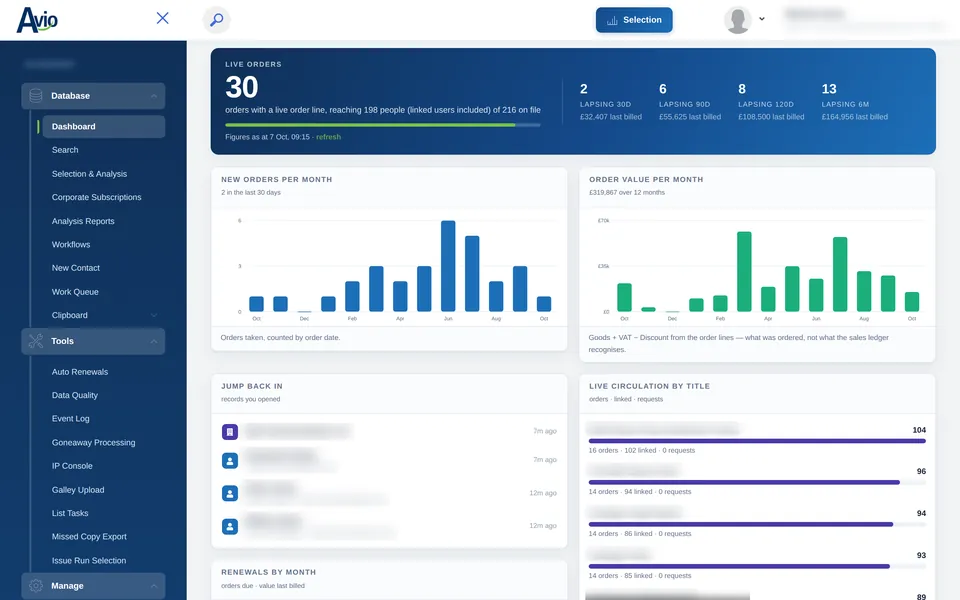Viewport: 960px width, 600px height.
Task: Open Workflows page
Action: pos(70,244)
